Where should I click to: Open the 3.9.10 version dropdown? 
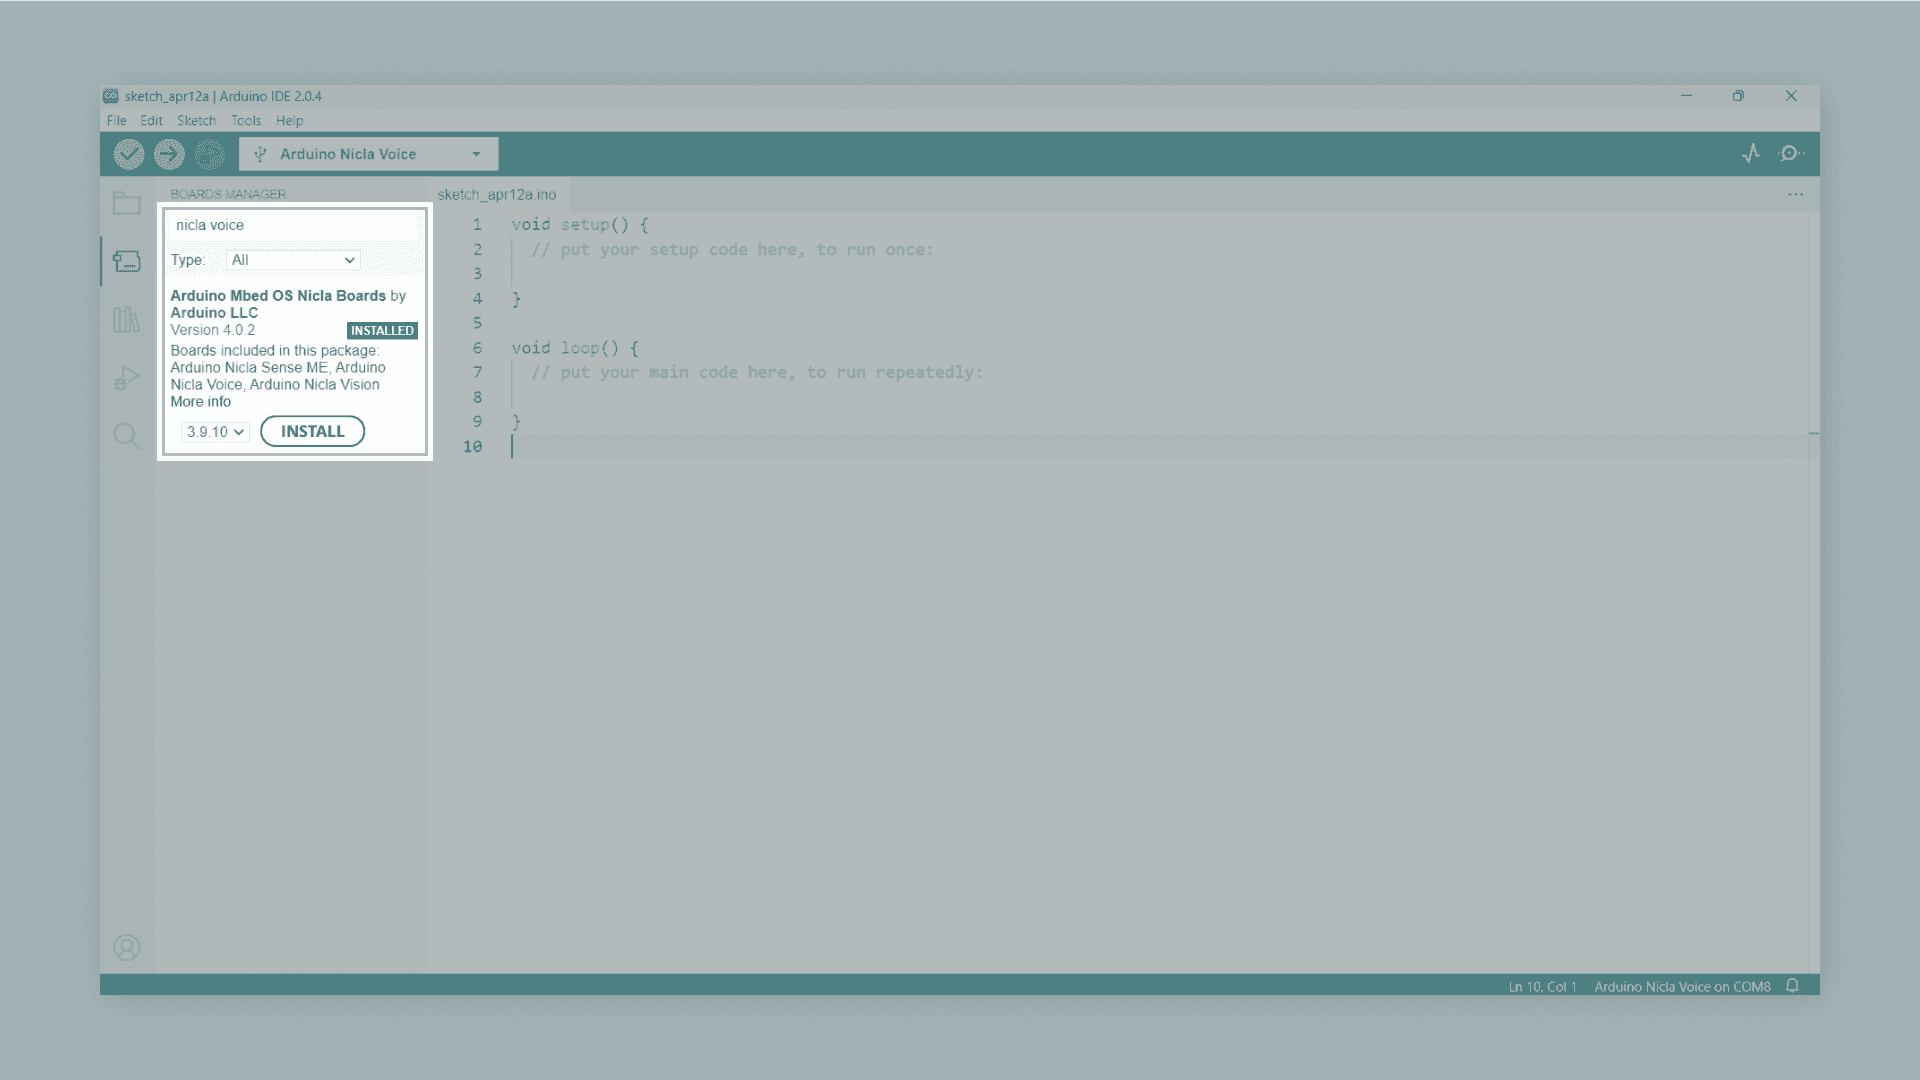coord(215,432)
